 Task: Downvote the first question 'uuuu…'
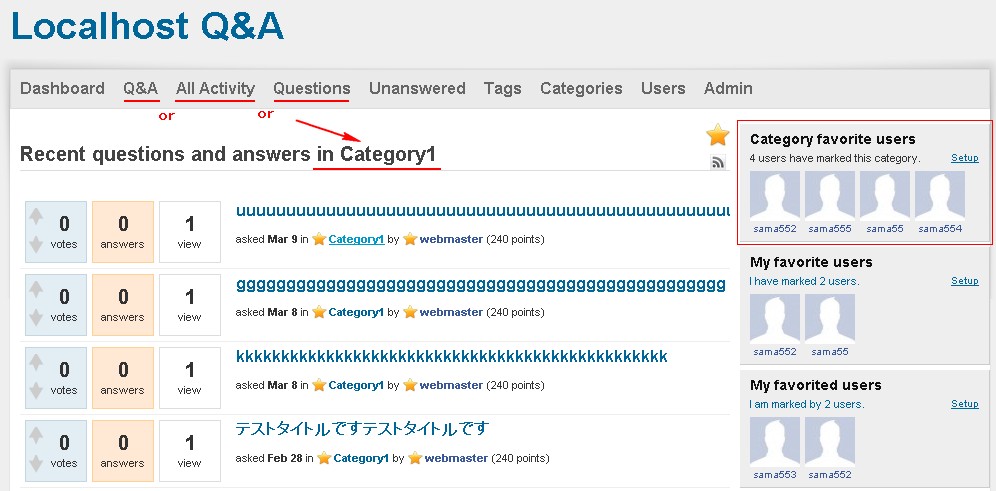36,244
